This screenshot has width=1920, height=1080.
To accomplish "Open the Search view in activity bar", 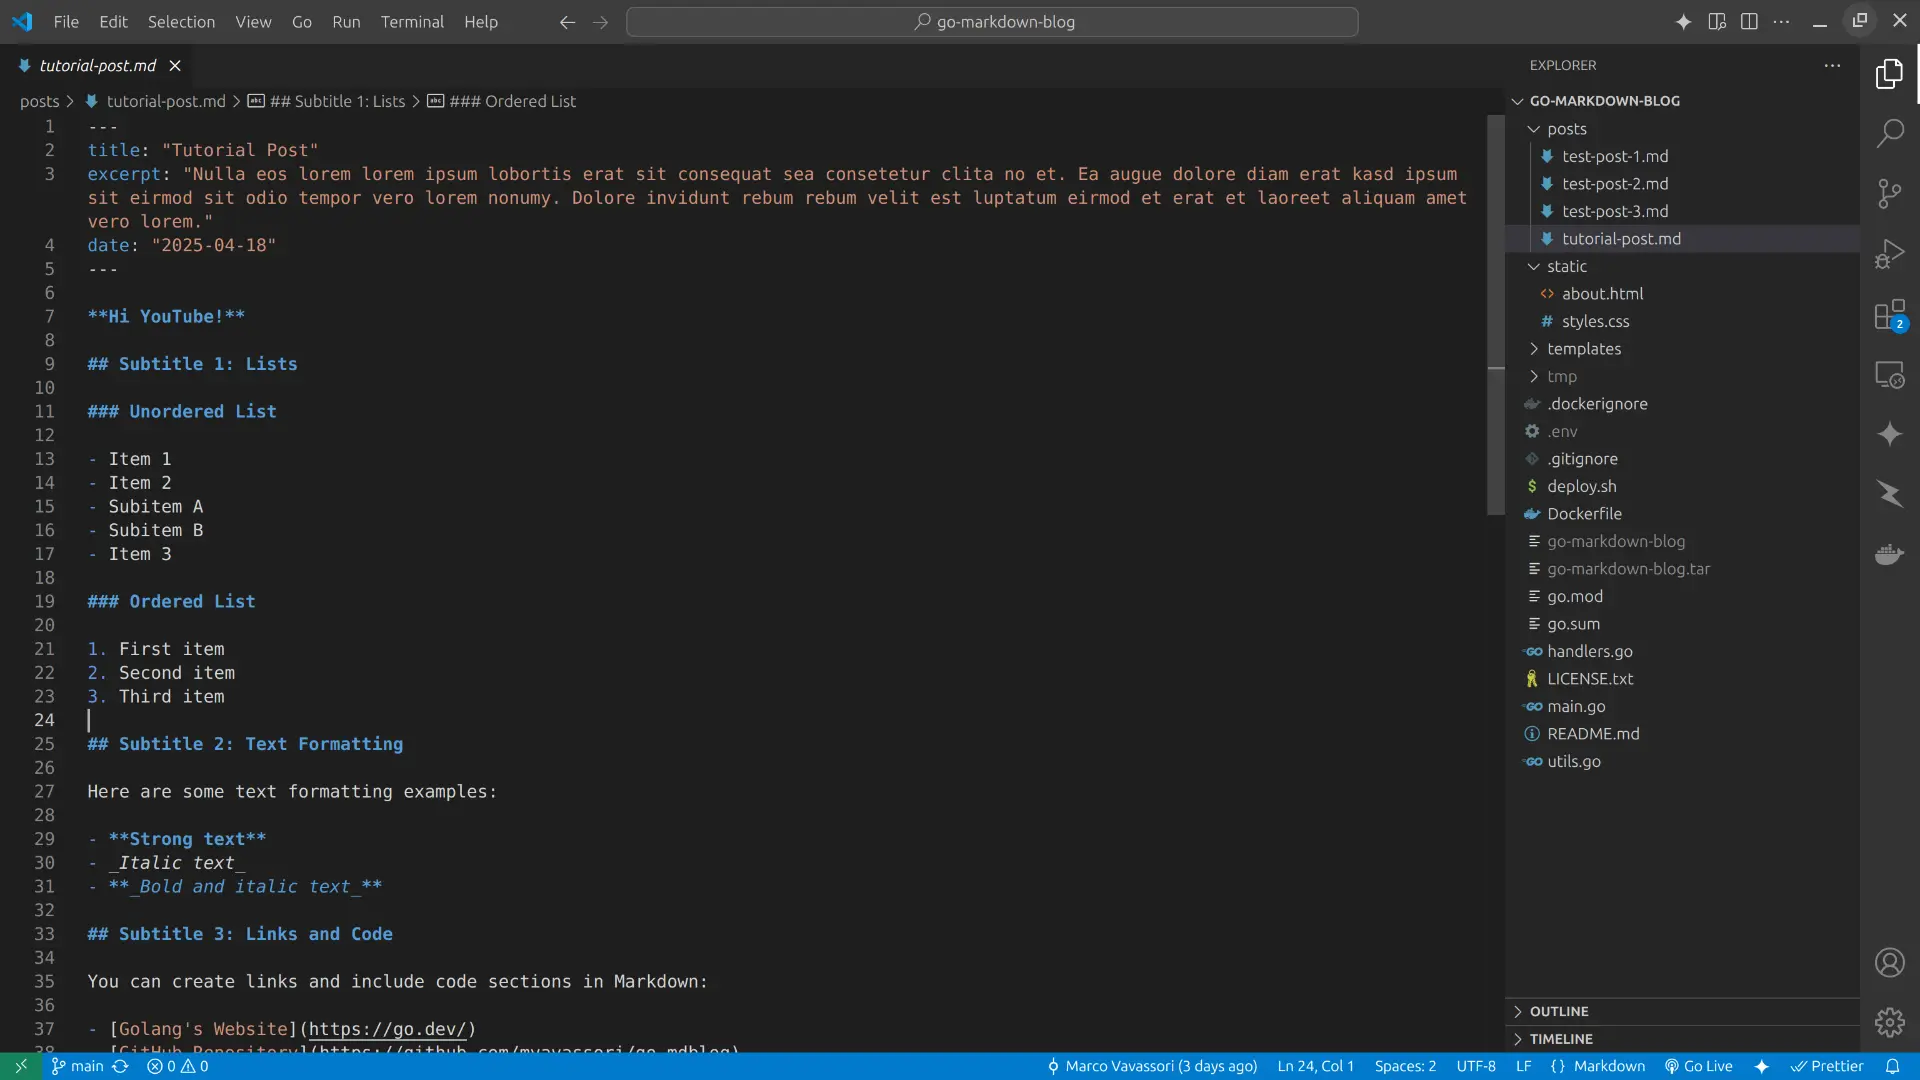I will point(1889,133).
